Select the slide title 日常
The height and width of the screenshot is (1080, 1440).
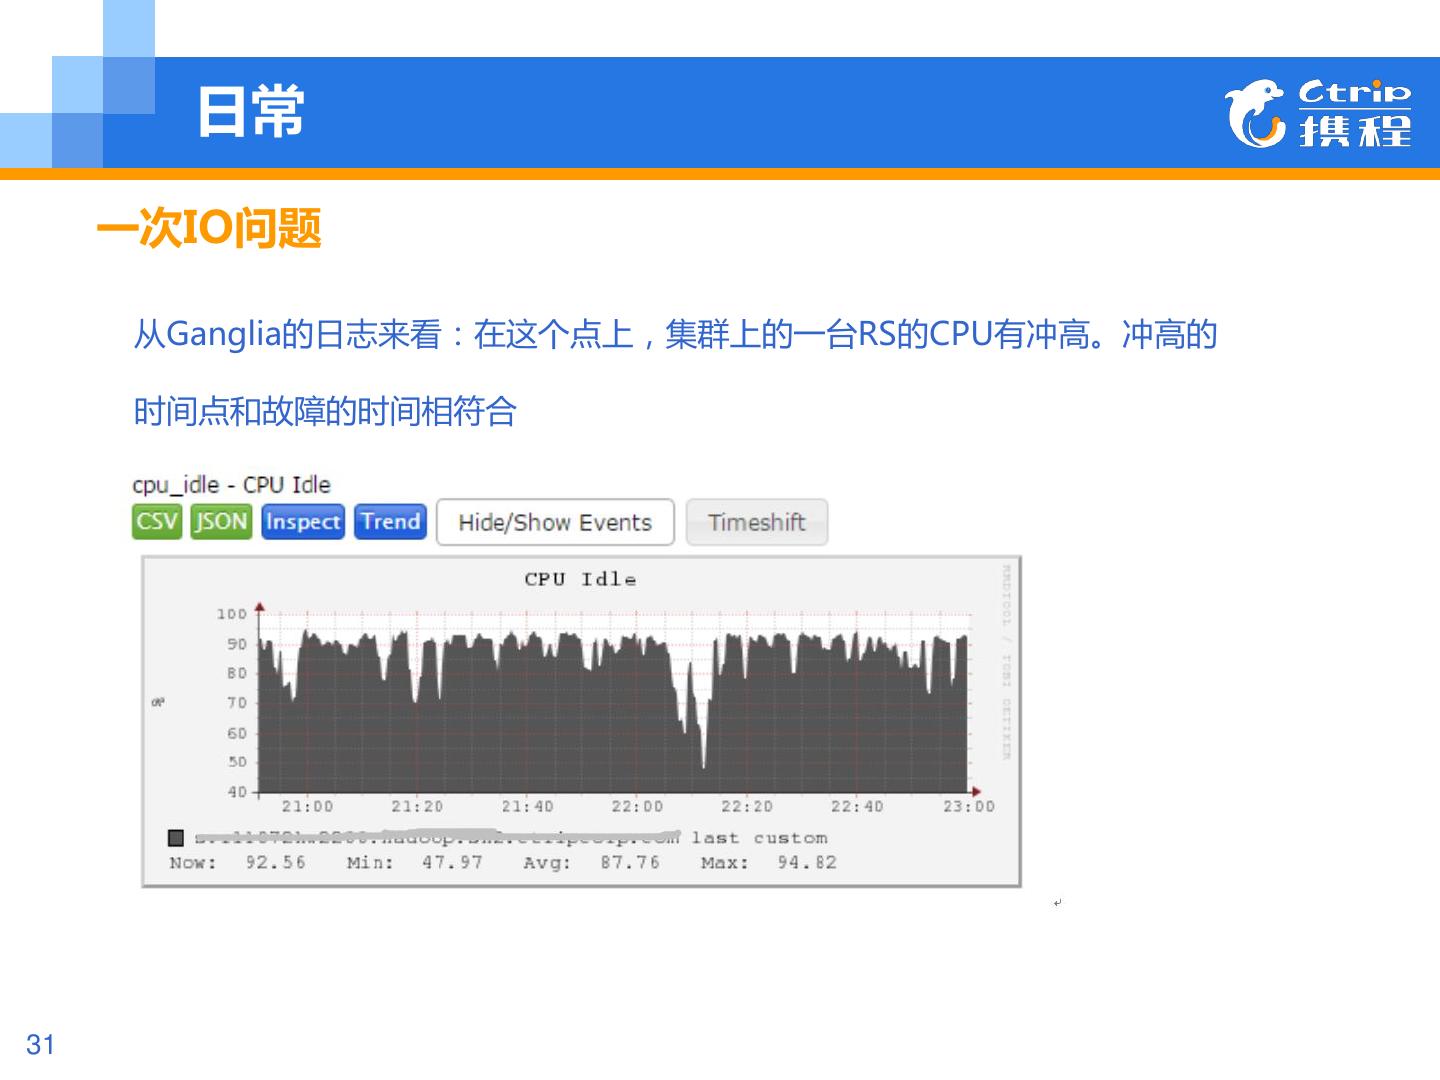(250, 111)
